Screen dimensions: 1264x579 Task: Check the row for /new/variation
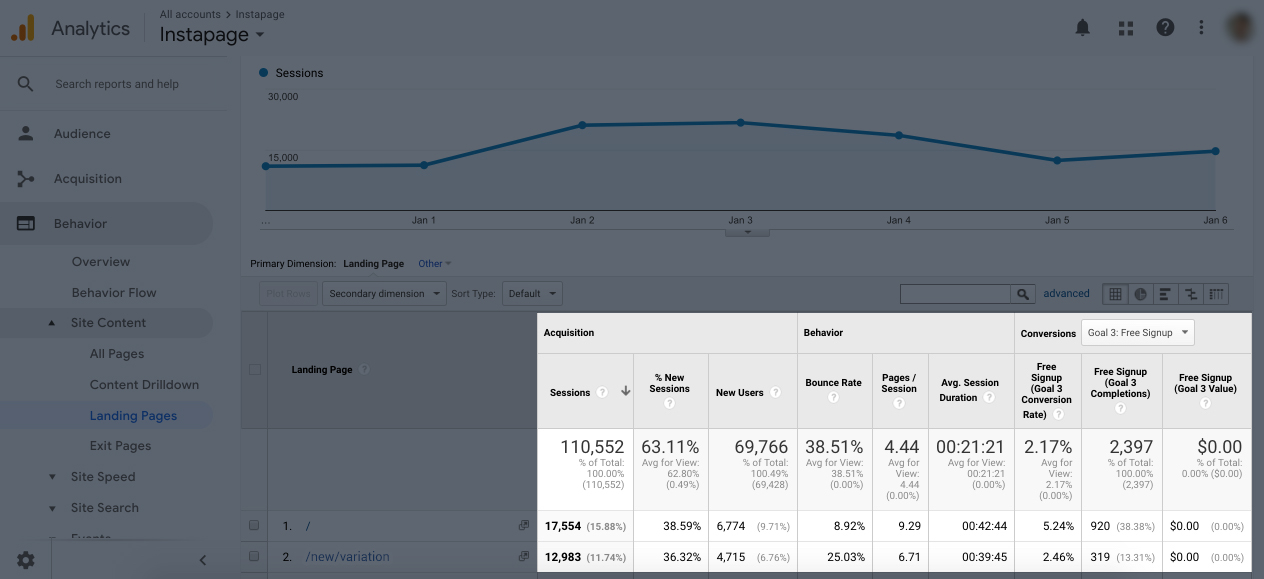254,556
